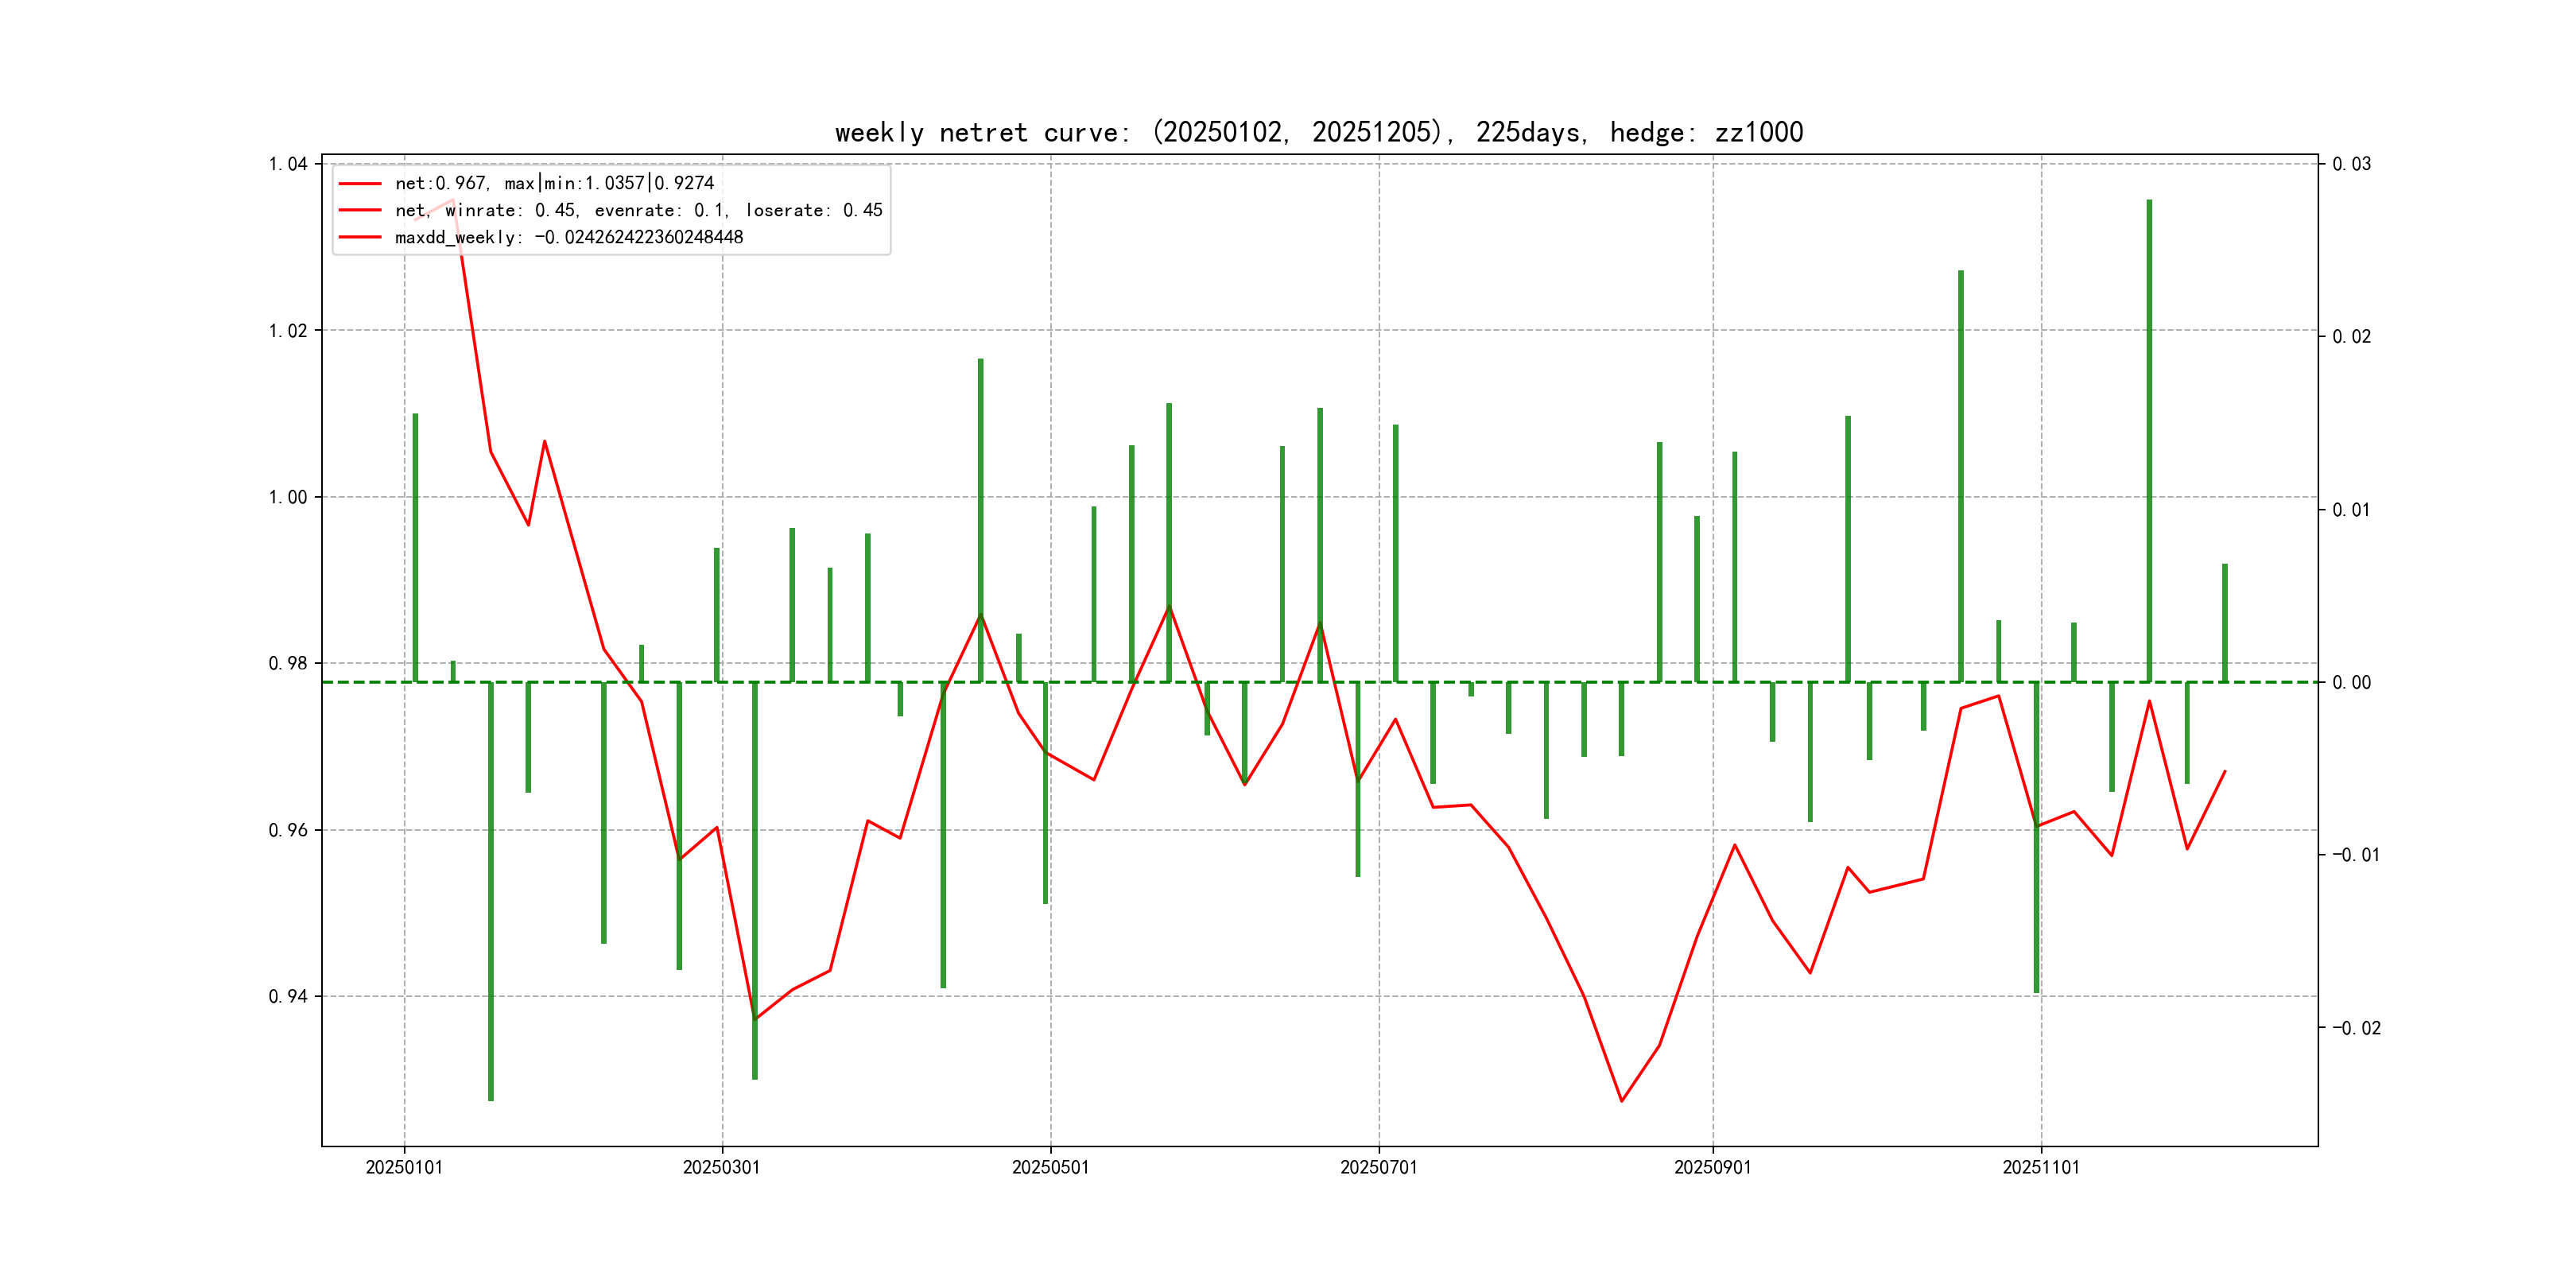Click the red line swatch beside maxdd_weekly
Screen dimensions: 2576x1288
click(360, 237)
